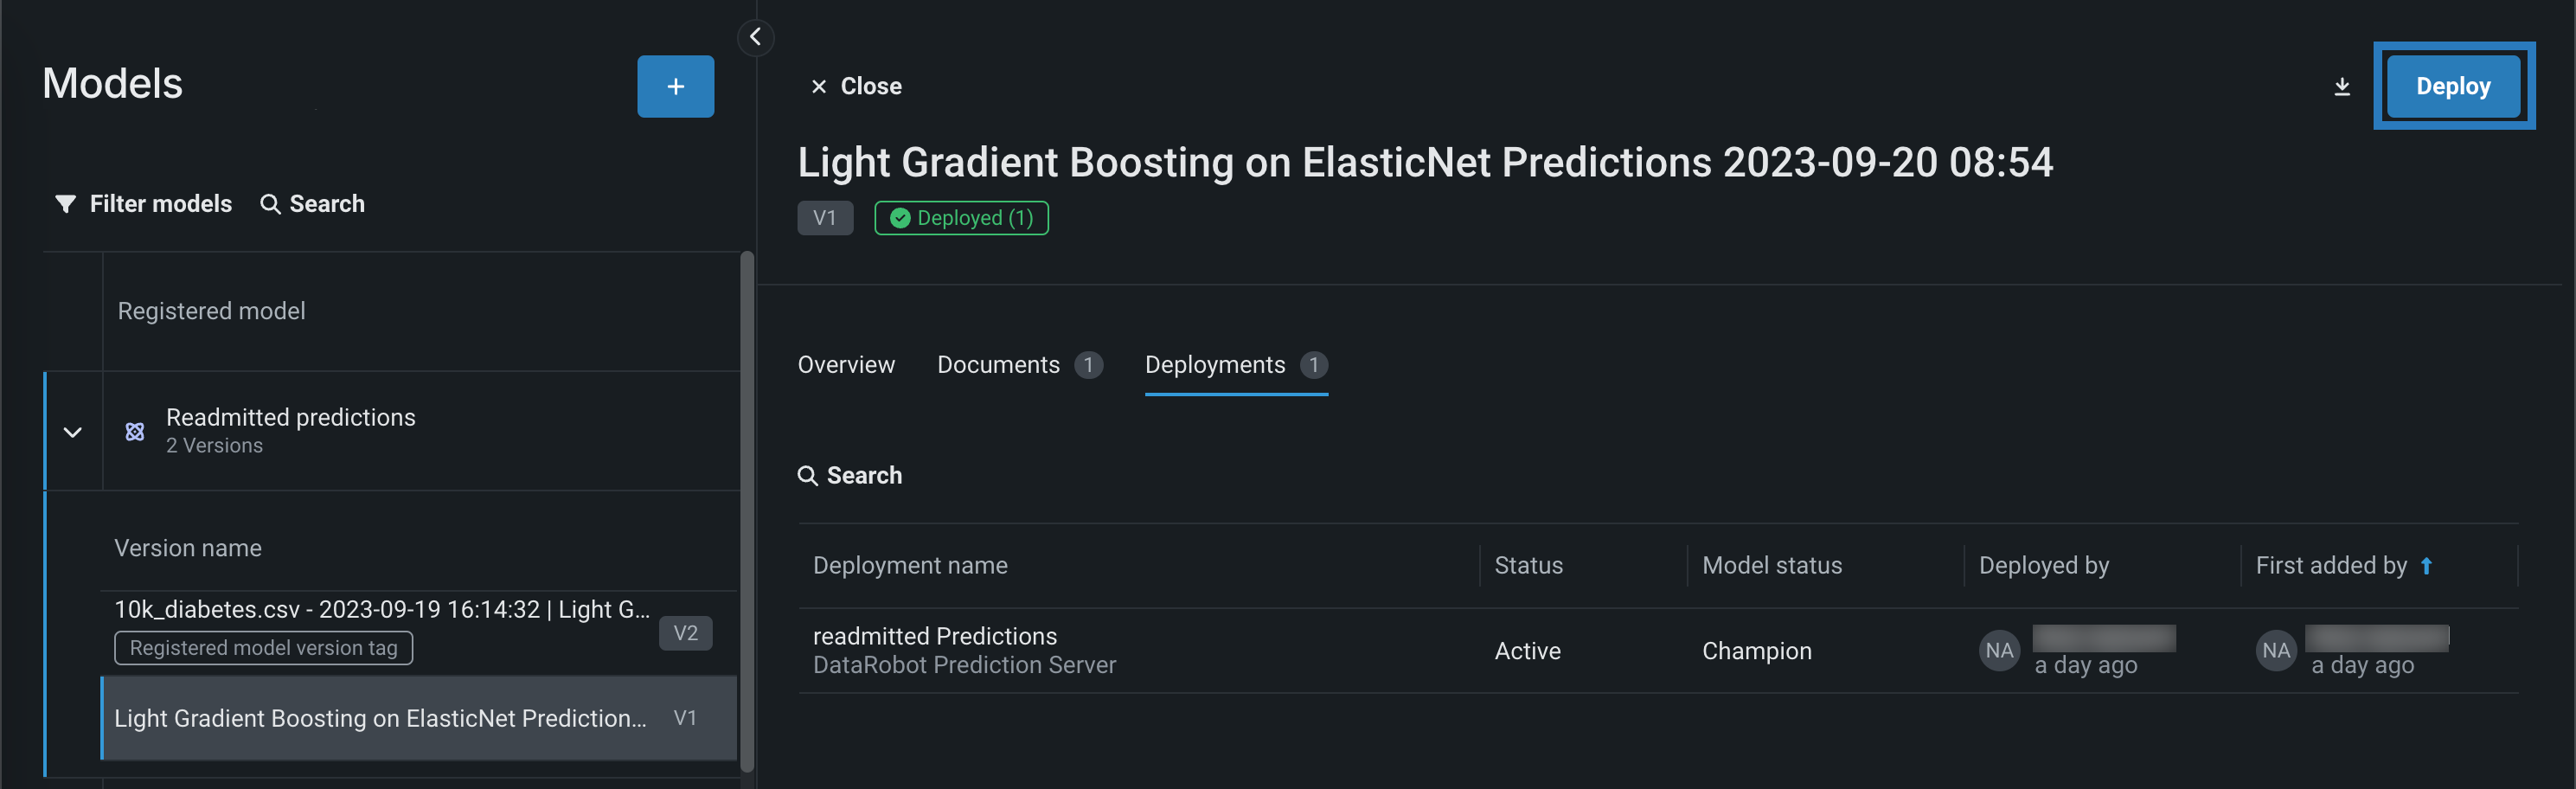This screenshot has width=2576, height=789.
Task: Click the sort arrow on First added by
Action: tap(2426, 566)
